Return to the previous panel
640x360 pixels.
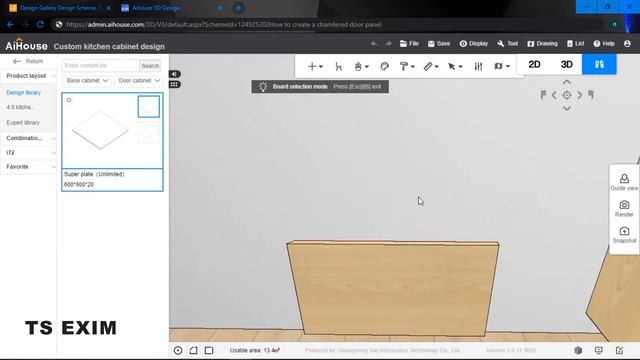(x=28, y=61)
